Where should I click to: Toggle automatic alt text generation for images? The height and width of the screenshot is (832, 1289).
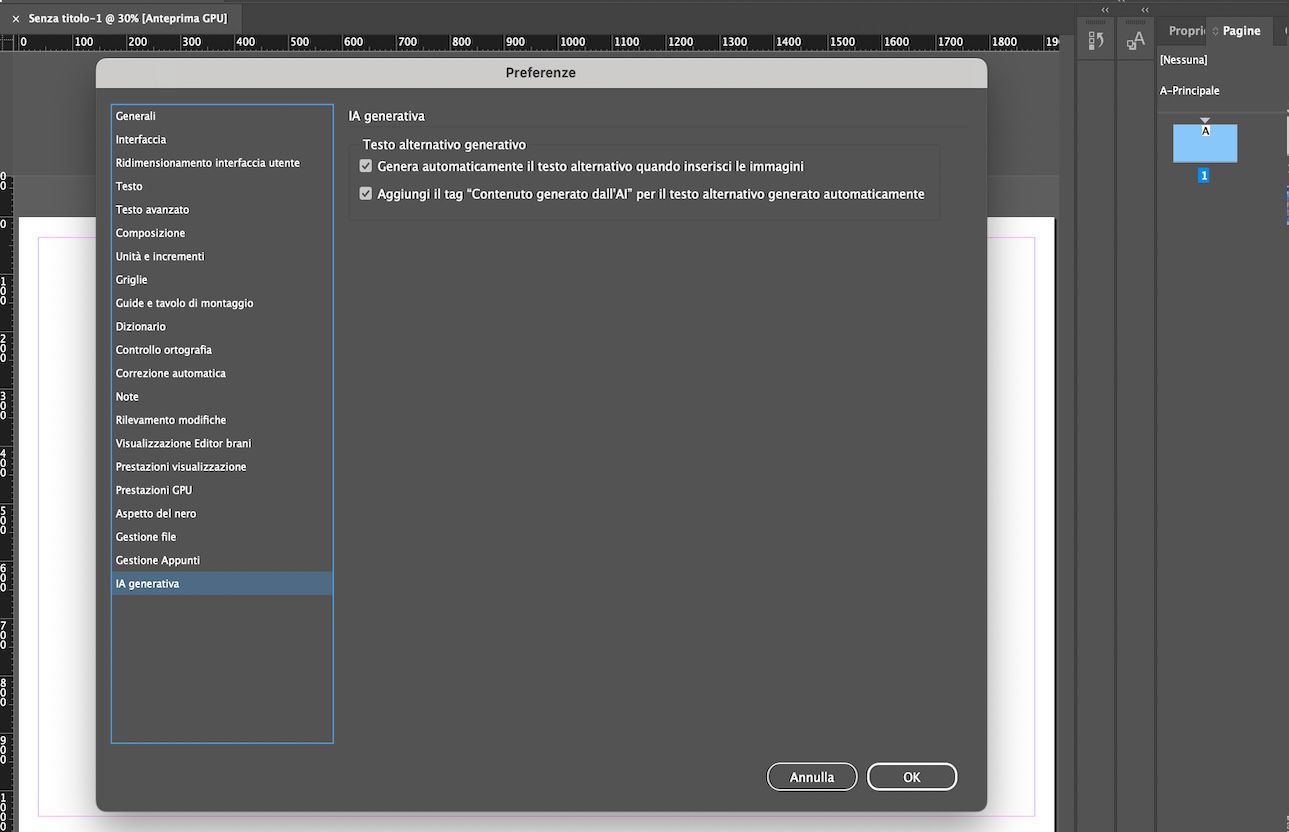point(366,166)
